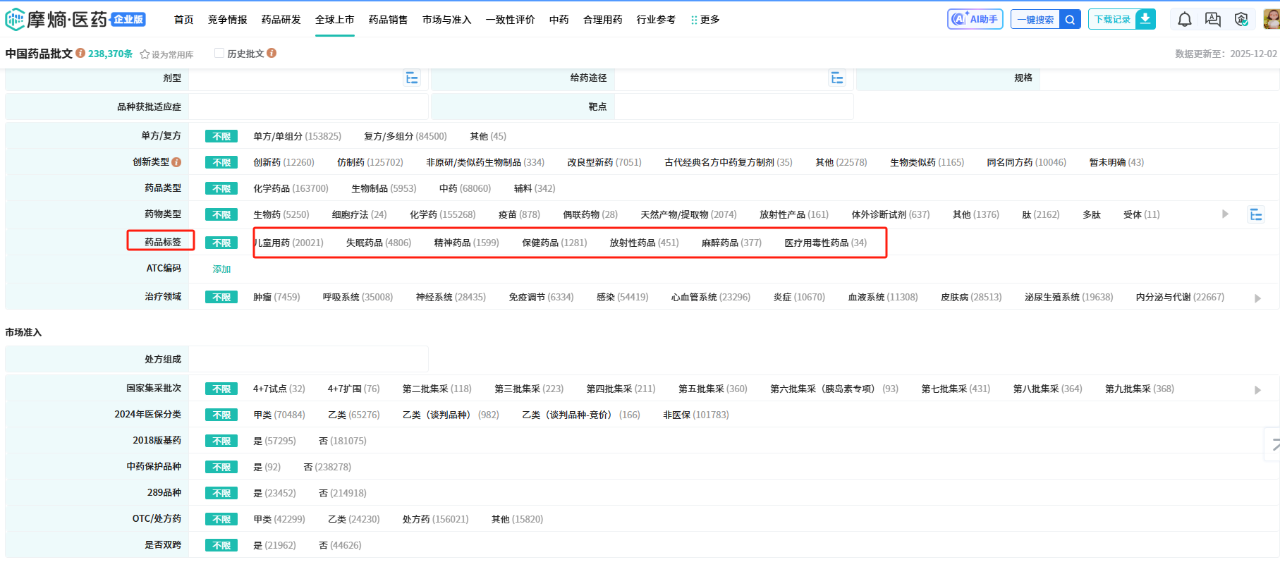Click the enterprise shield icon
Viewport: 1280px width, 584px height.
(x=1241, y=19)
